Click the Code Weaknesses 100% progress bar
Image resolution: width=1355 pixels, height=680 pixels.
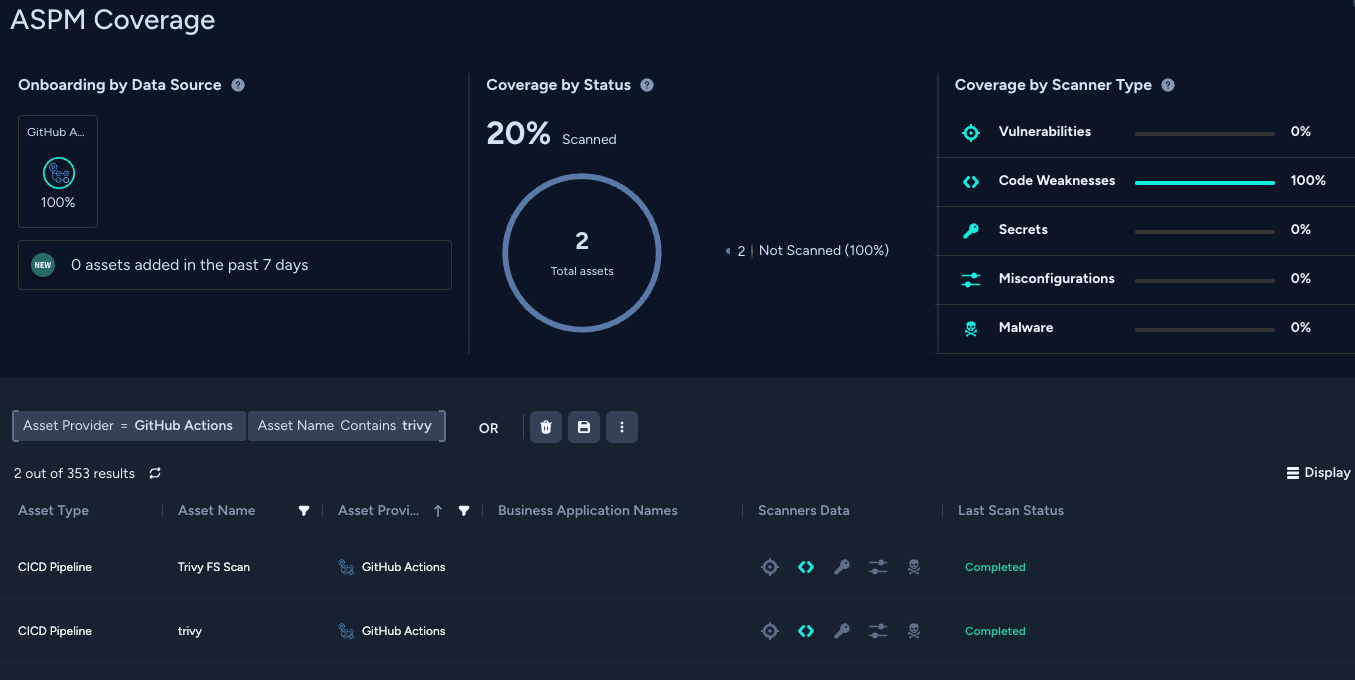[1204, 181]
